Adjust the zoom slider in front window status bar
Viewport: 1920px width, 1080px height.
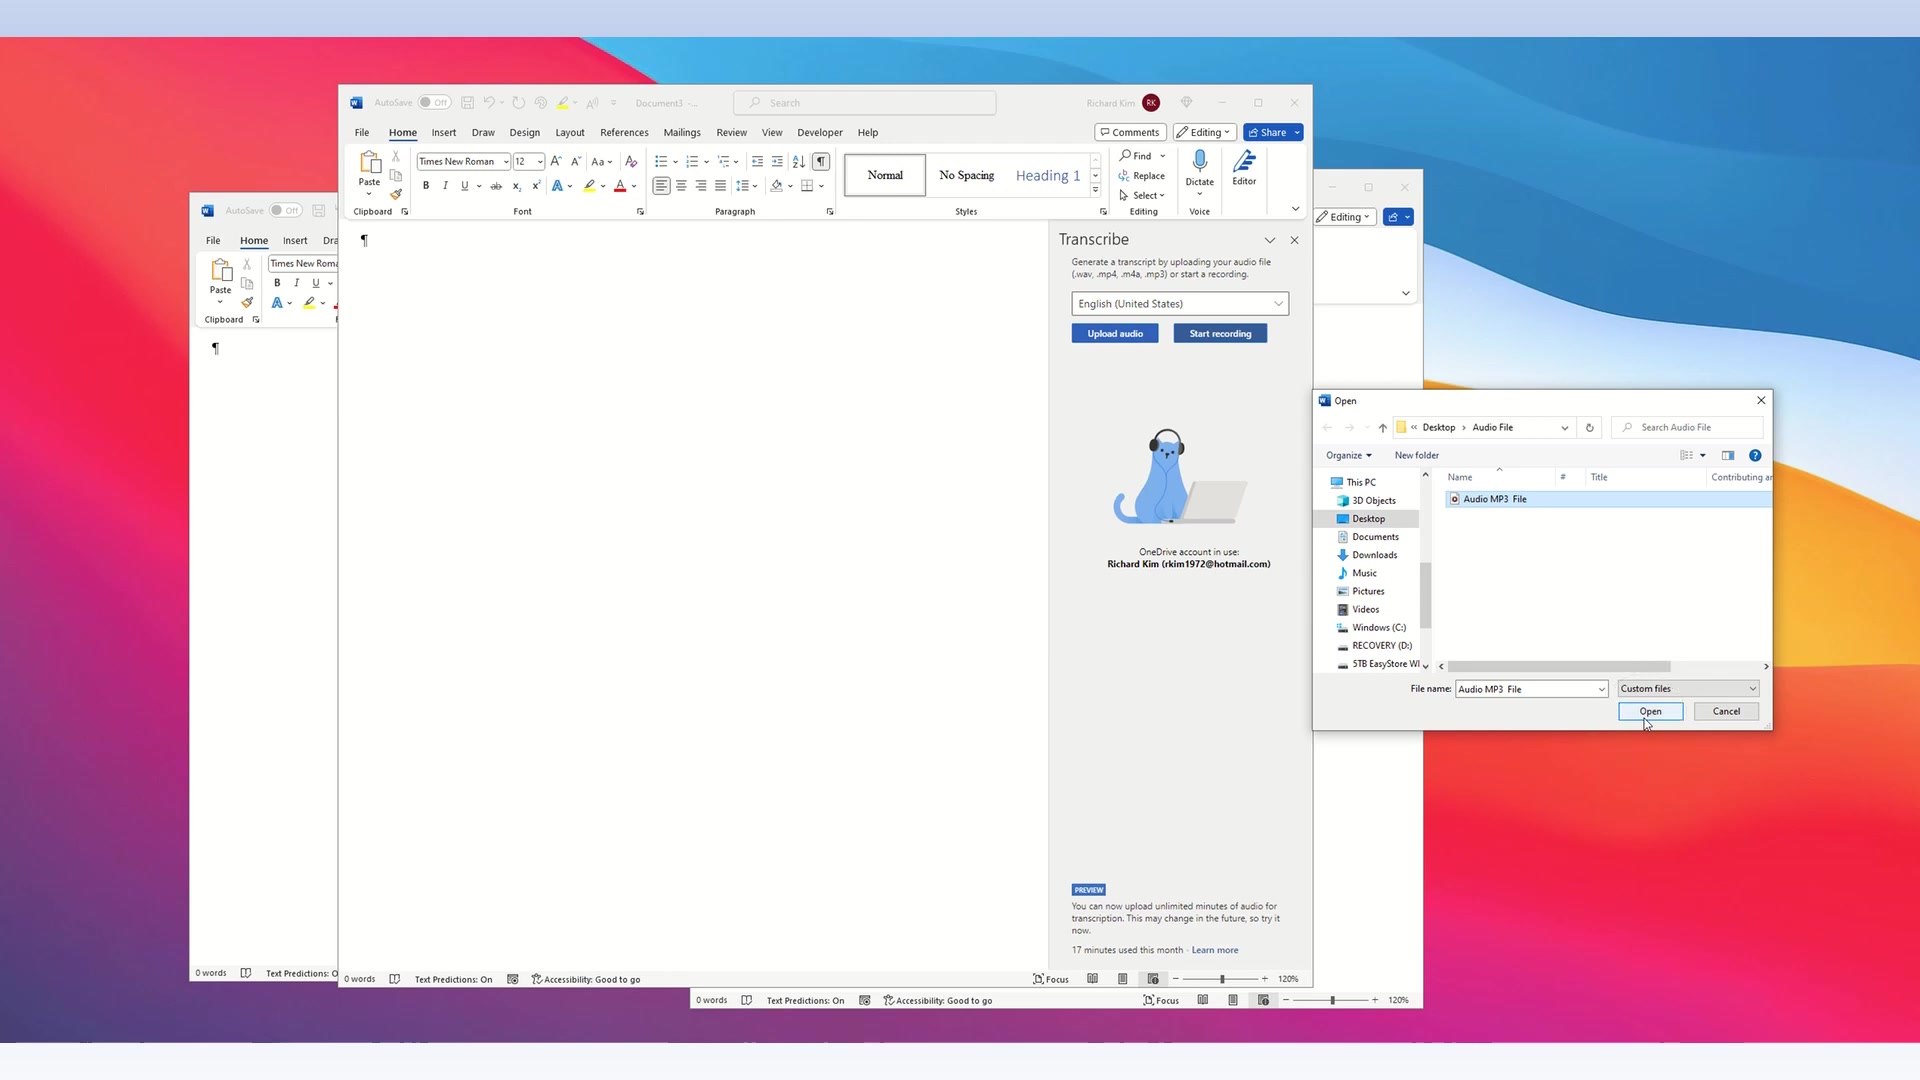pyautogui.click(x=1222, y=979)
